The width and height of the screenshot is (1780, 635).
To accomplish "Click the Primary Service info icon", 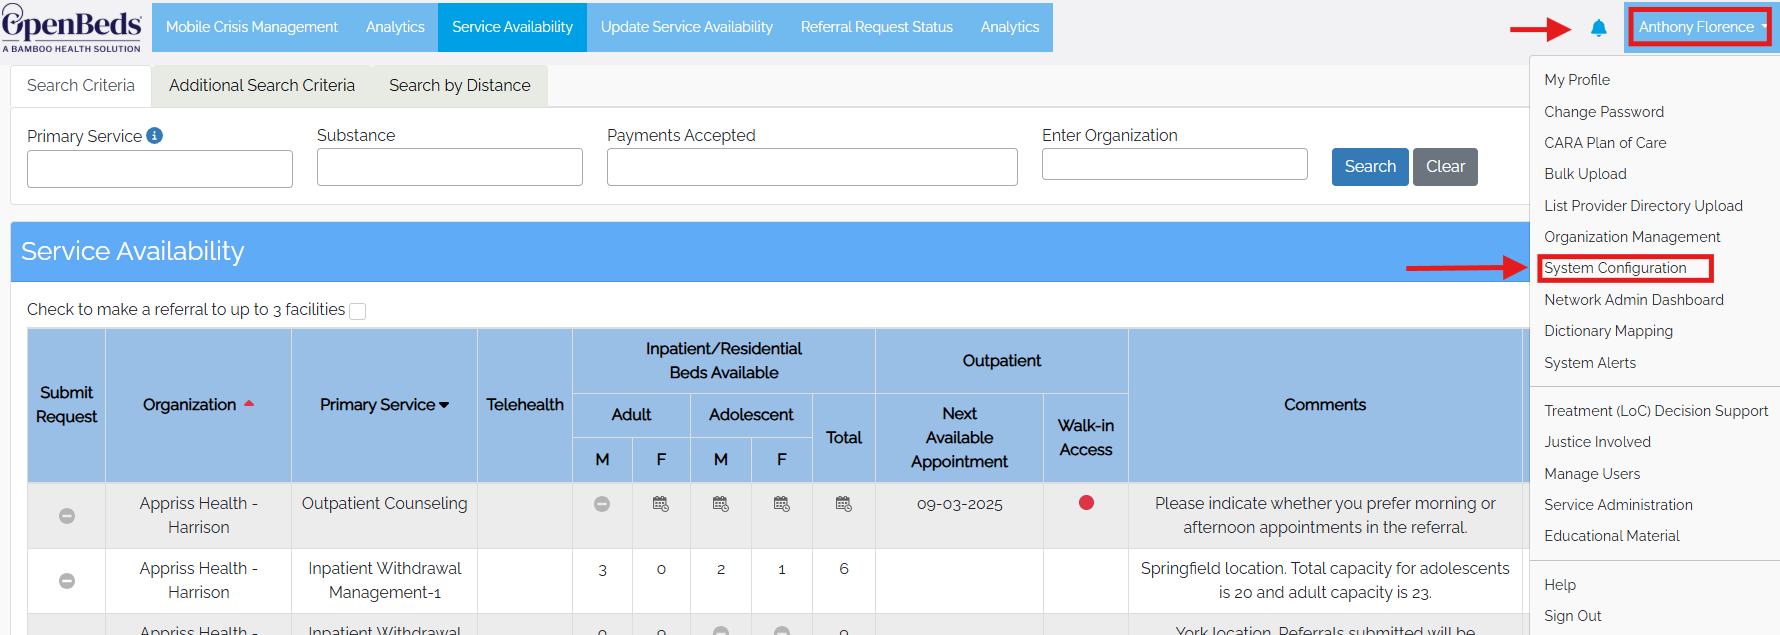I will click(154, 135).
